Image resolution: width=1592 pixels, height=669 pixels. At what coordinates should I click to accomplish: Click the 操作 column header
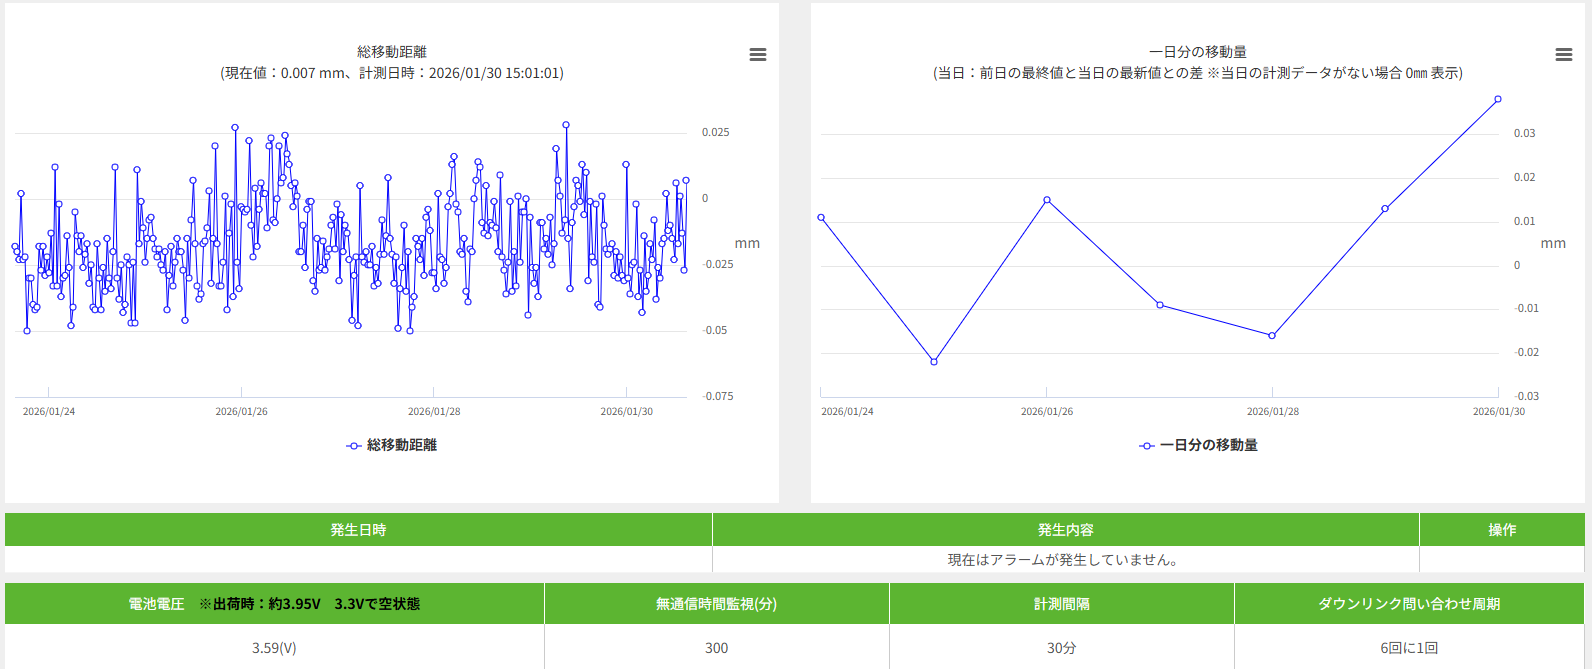[x=1501, y=530]
